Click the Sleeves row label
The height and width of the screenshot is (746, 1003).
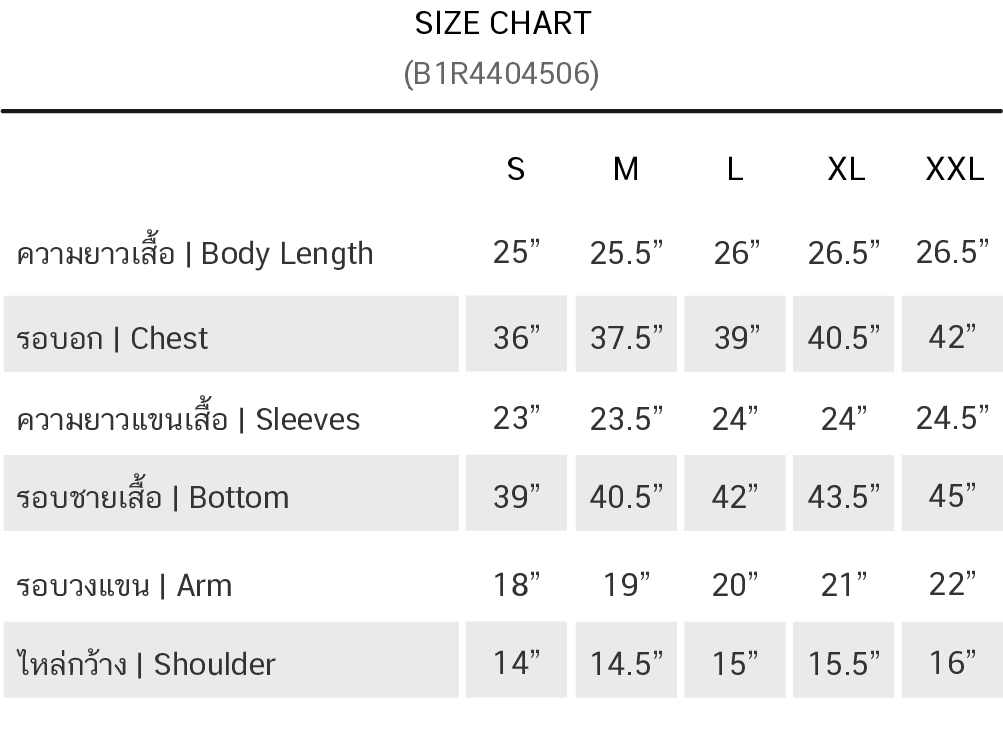pyautogui.click(x=188, y=419)
